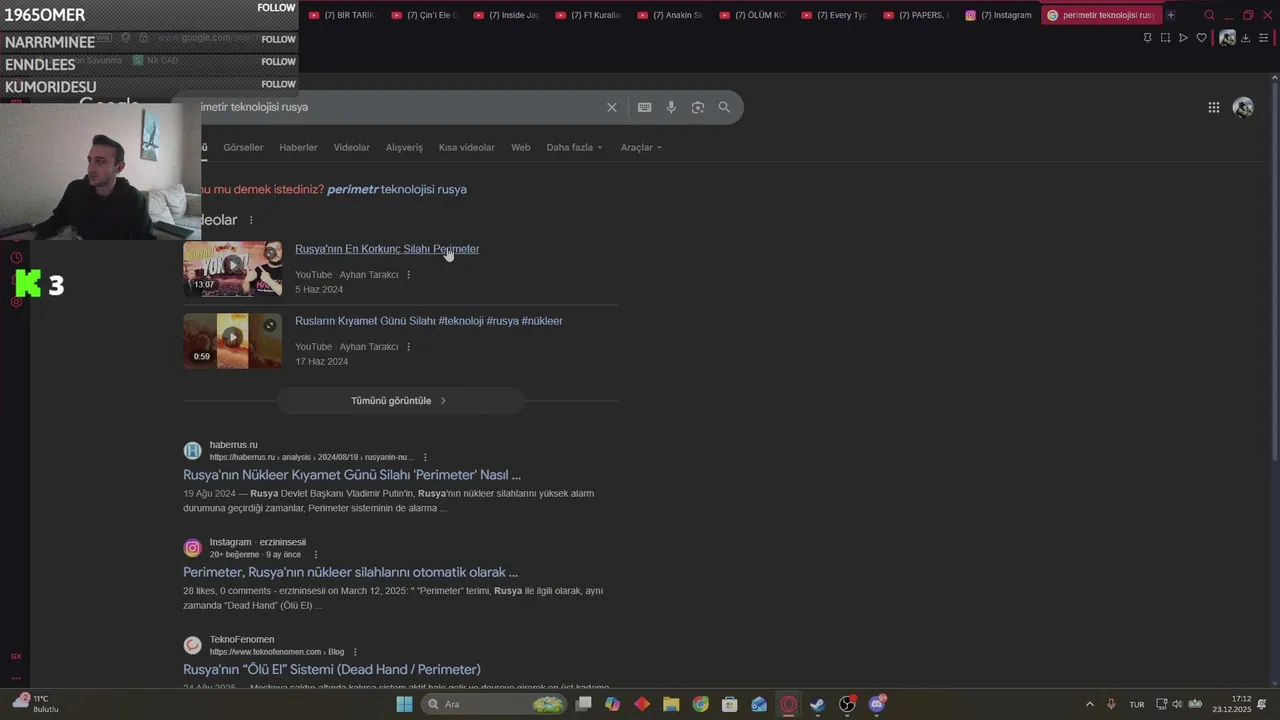This screenshot has height=720, width=1280.
Task: Open result Rusya'nın "Ölü El" Sistemi
Action: [332, 669]
